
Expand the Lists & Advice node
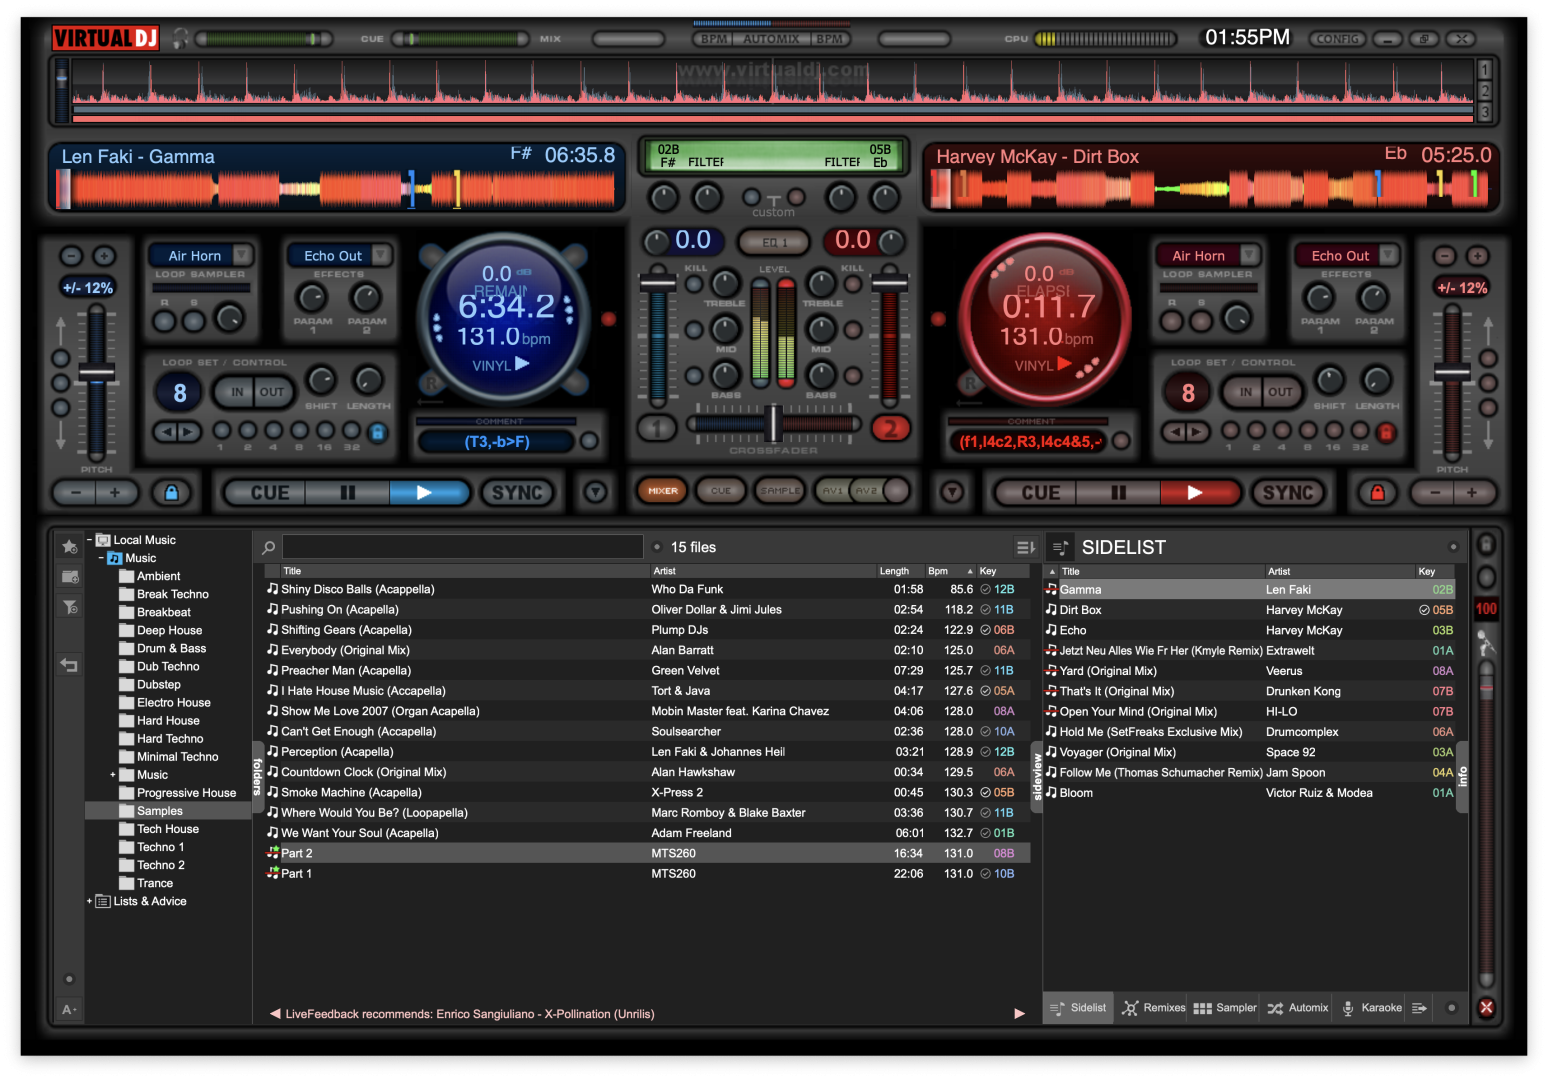pyautogui.click(x=89, y=901)
